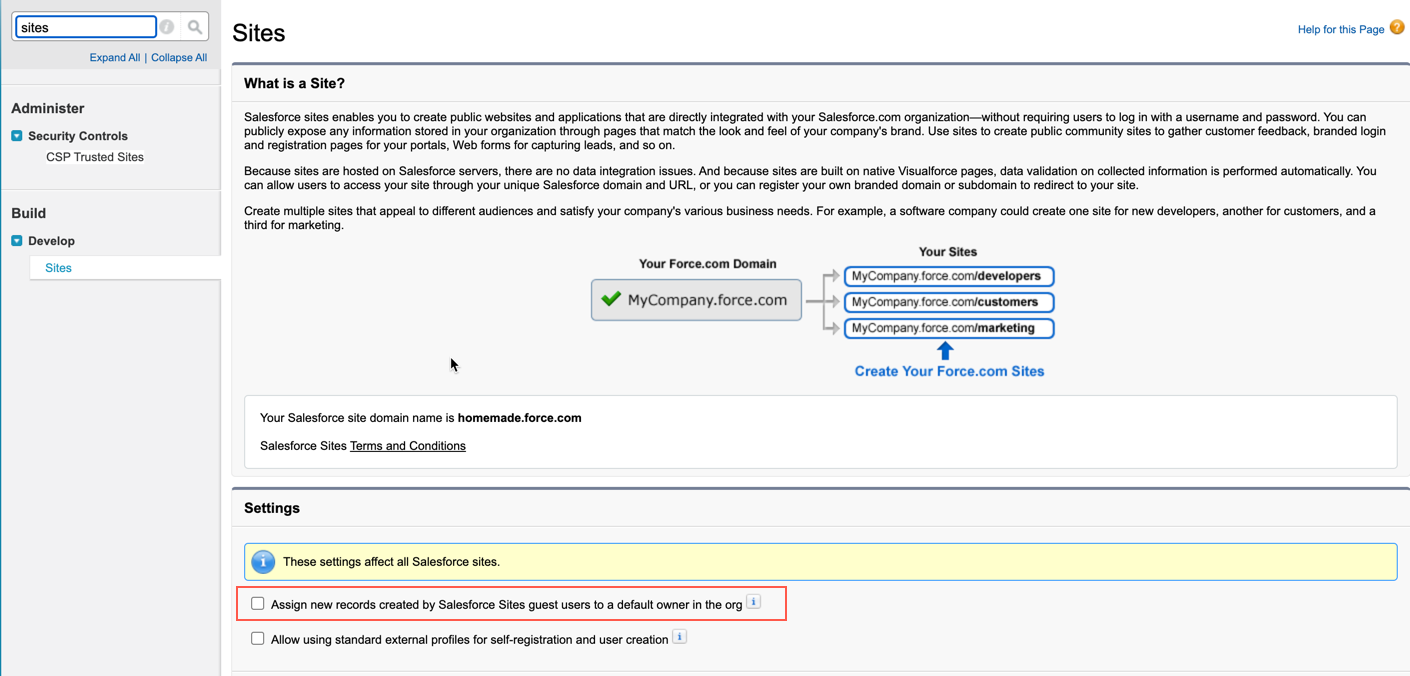Click the search magnifier icon in Quick Find
This screenshot has height=676, width=1410.
(195, 27)
